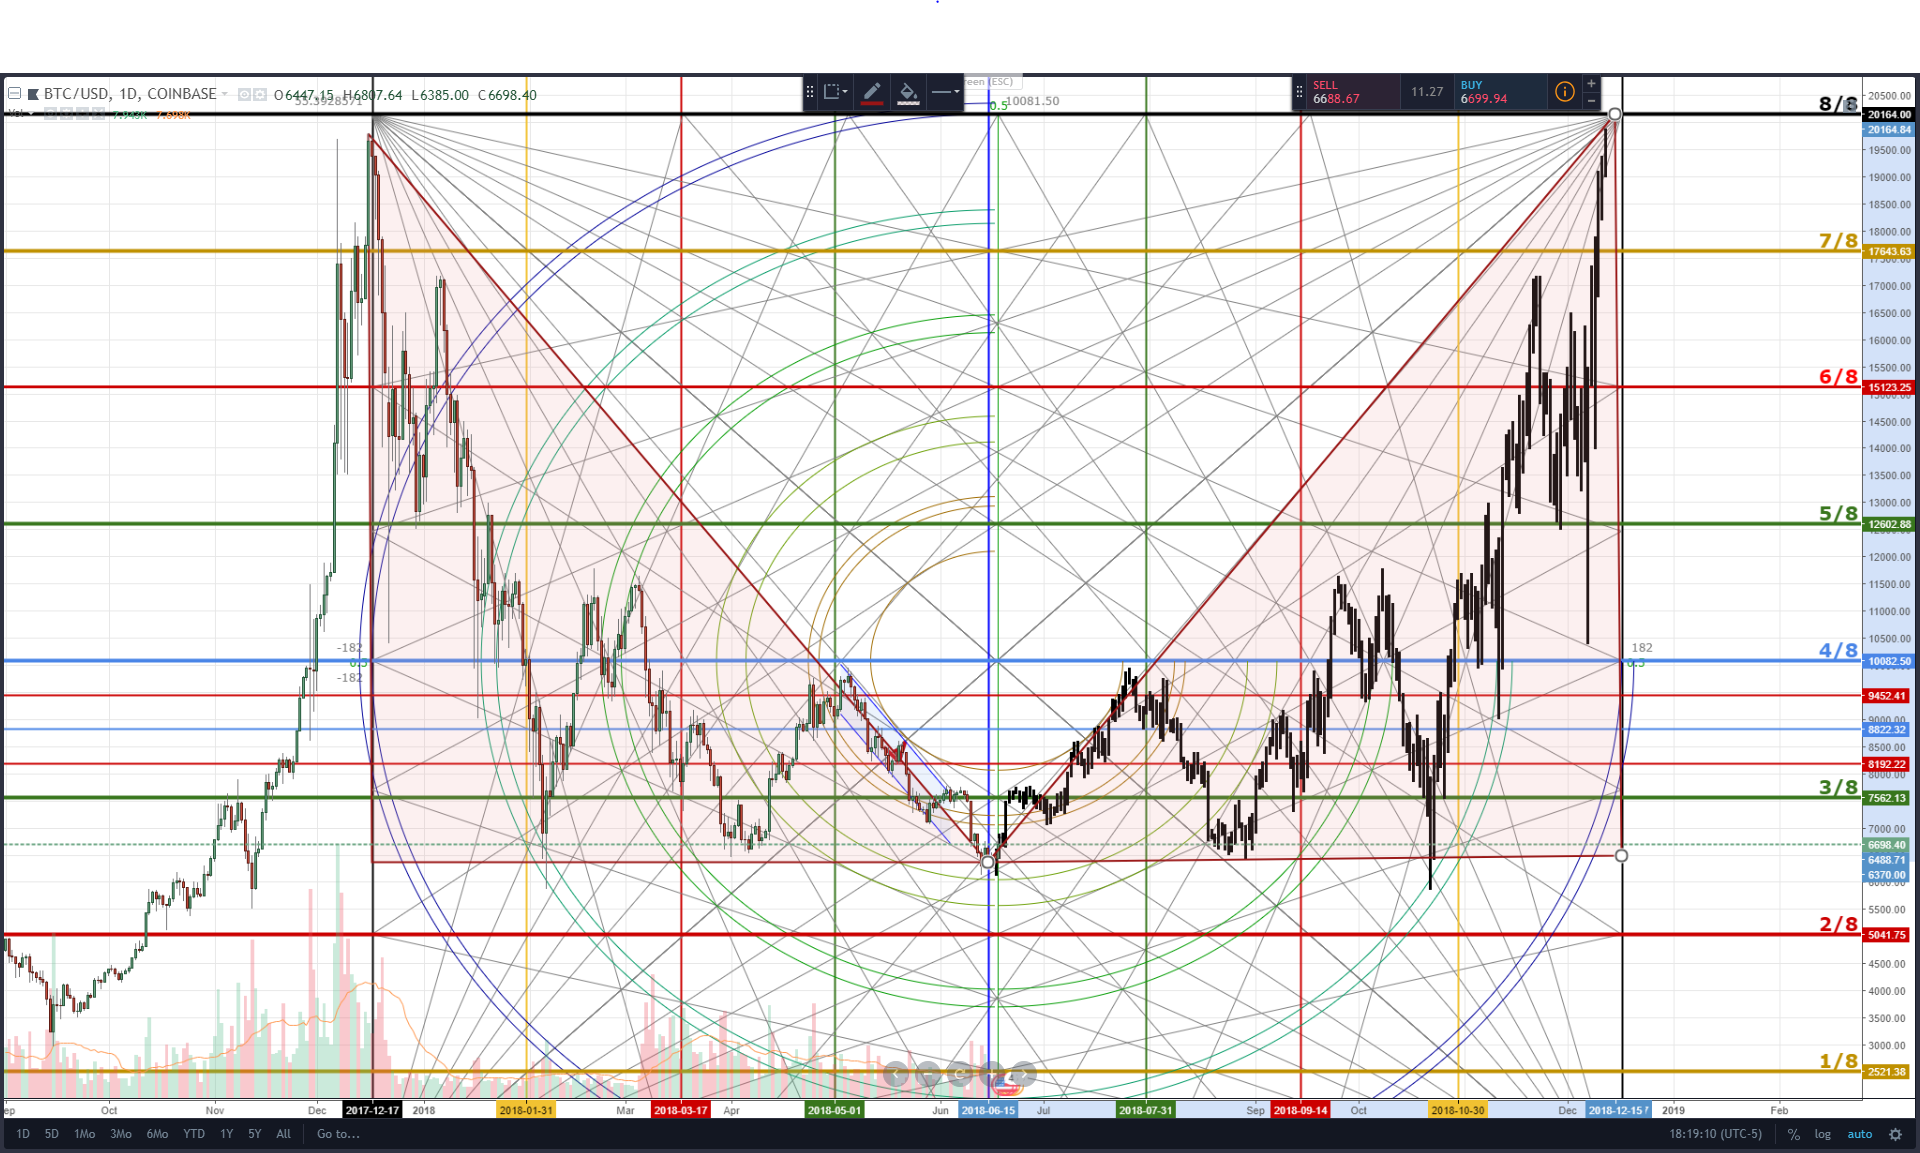Select the All time range
1920x1153 pixels.
pos(284,1134)
